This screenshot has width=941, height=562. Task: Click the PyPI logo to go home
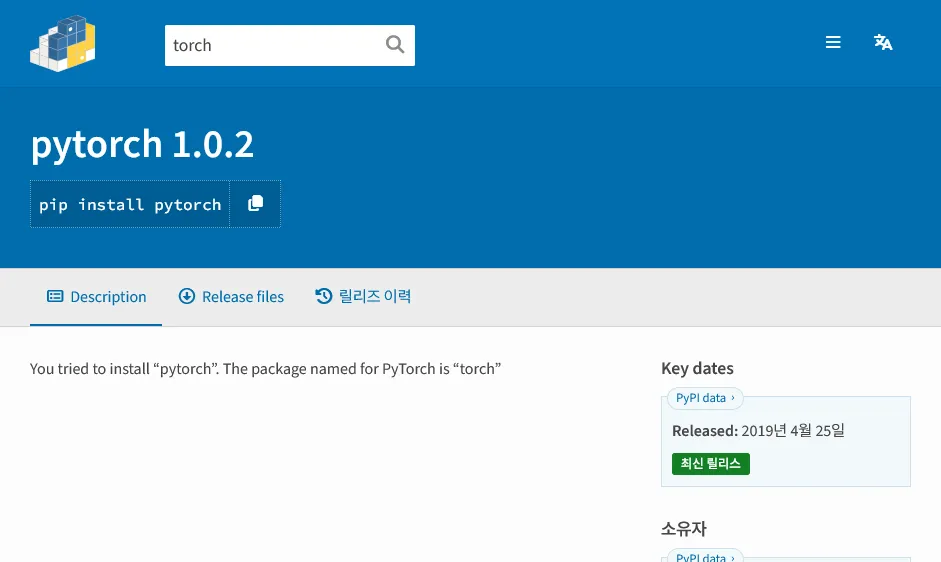(x=62, y=43)
